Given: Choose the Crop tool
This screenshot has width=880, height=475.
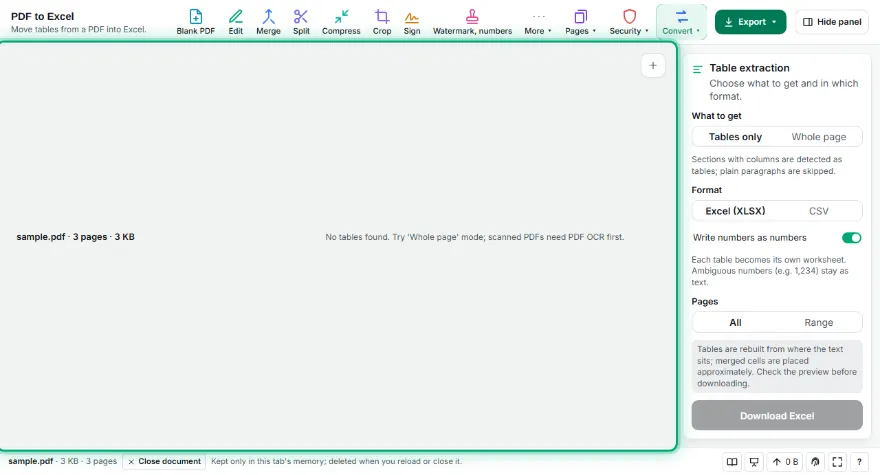Looking at the screenshot, I should (382, 22).
